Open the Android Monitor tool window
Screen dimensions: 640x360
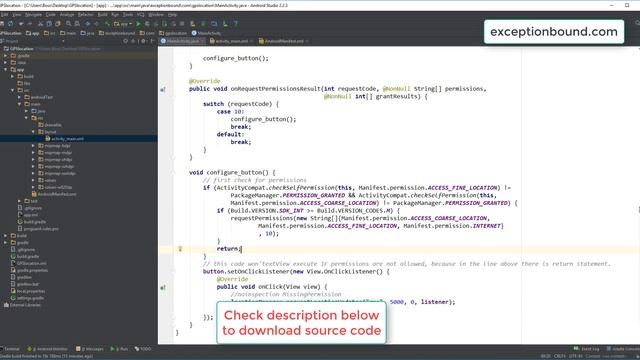tap(48, 349)
